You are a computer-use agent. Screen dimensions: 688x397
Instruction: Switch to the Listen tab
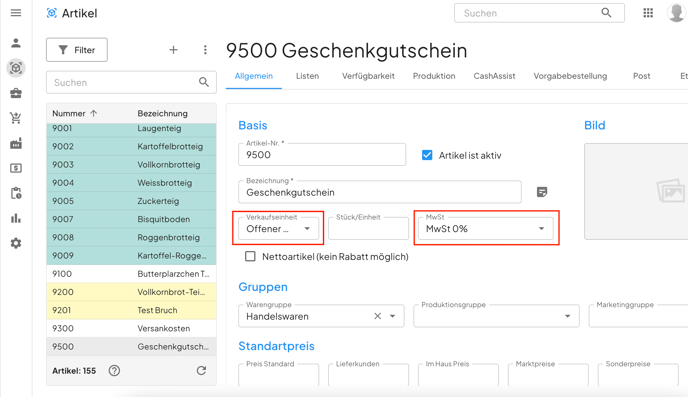click(x=307, y=76)
